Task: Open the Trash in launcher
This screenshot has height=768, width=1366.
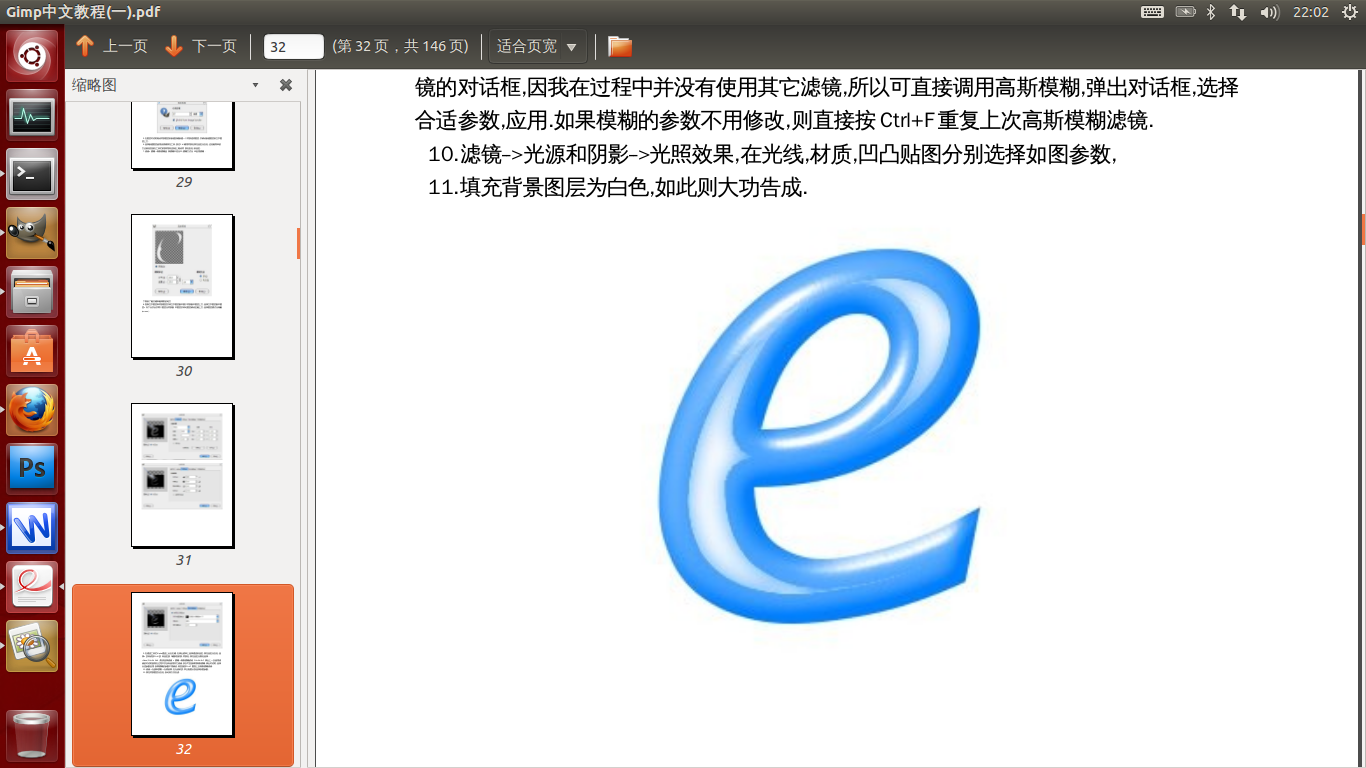Action: coord(32,736)
